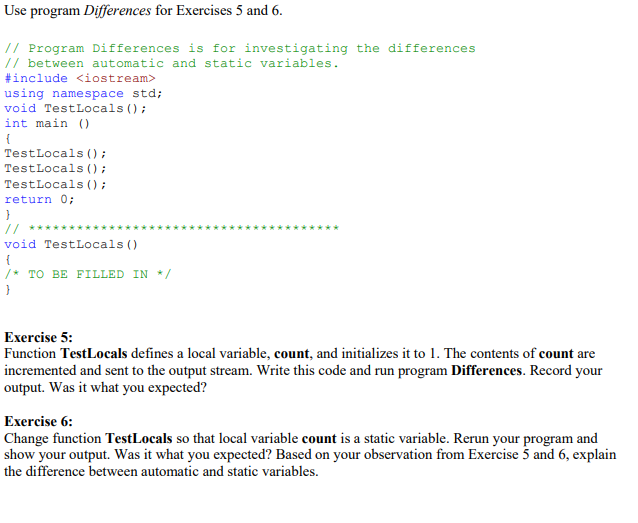Click the 'int main ()' line
The image size is (638, 523).
47,123
